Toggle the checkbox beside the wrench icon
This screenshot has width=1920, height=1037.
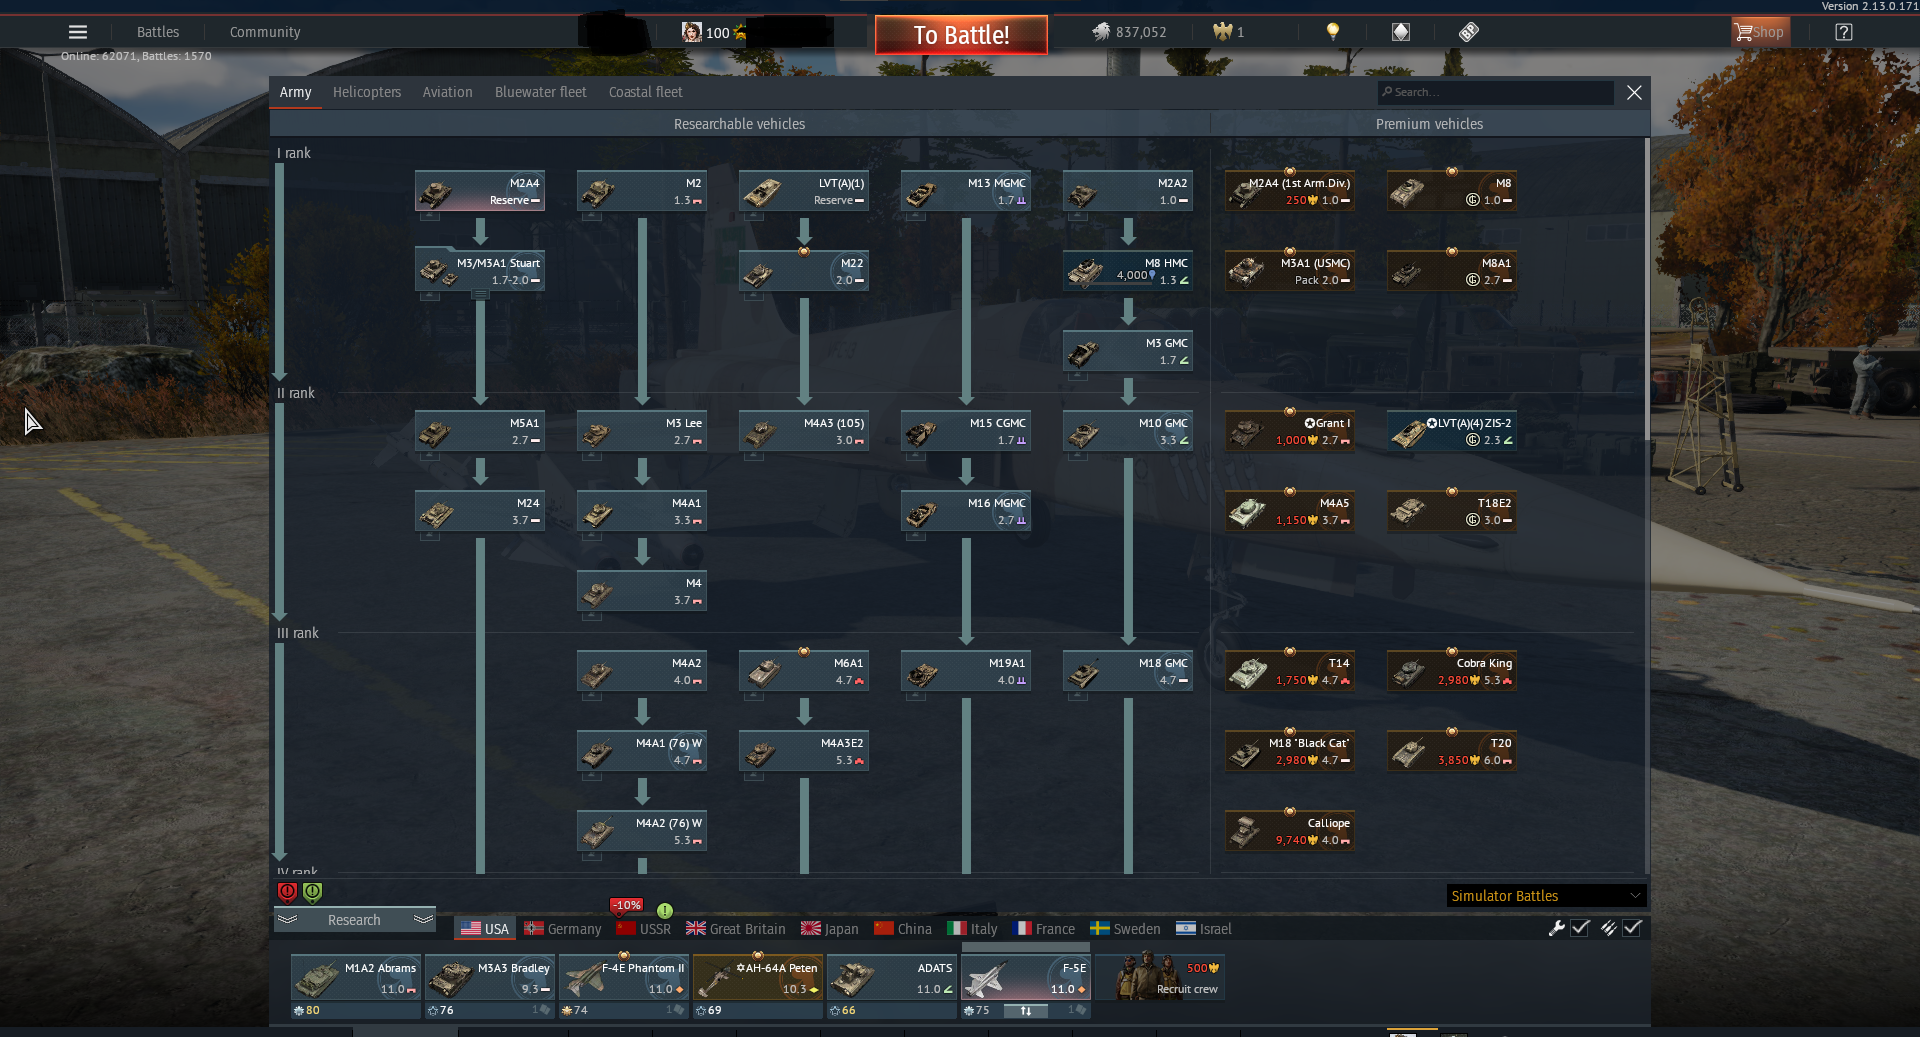pos(1580,928)
